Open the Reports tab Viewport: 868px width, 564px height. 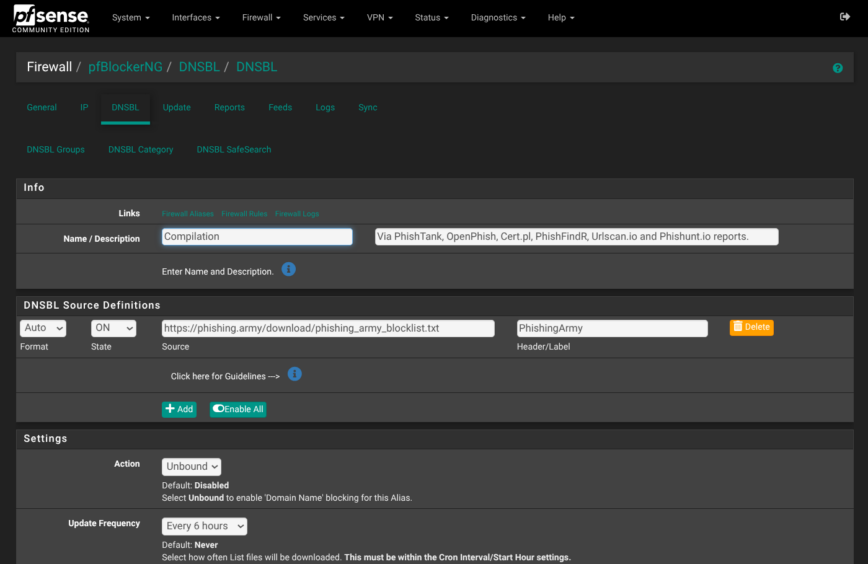pyautogui.click(x=229, y=107)
